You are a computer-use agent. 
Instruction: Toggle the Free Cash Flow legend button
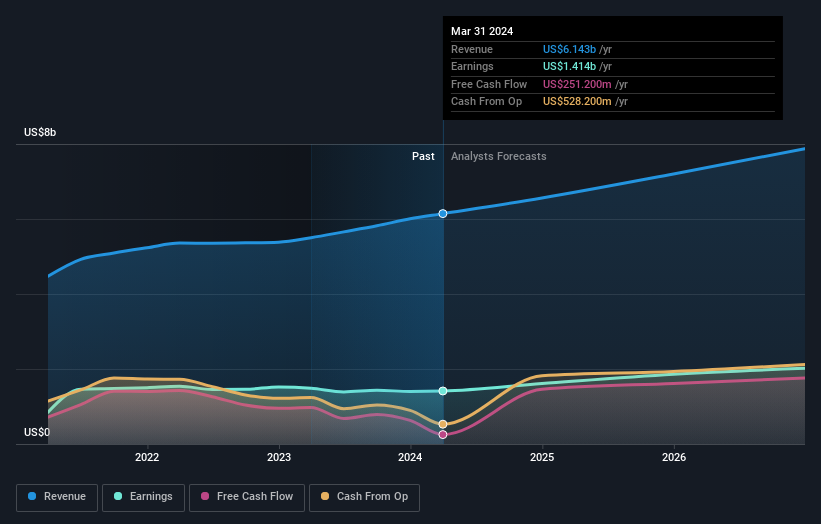[247, 497]
